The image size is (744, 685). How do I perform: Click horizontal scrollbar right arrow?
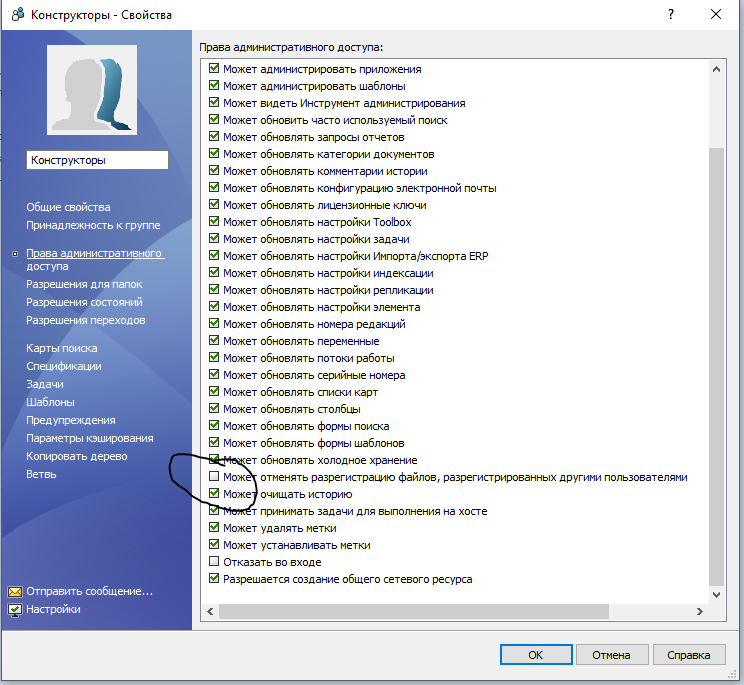[699, 611]
